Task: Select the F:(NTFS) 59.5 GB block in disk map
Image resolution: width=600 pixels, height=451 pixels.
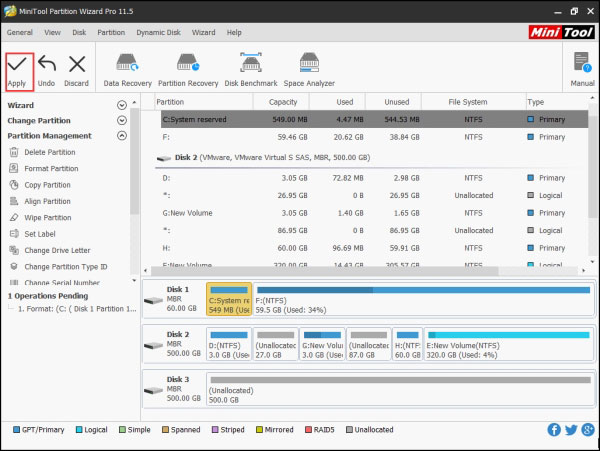Action: click(423, 299)
